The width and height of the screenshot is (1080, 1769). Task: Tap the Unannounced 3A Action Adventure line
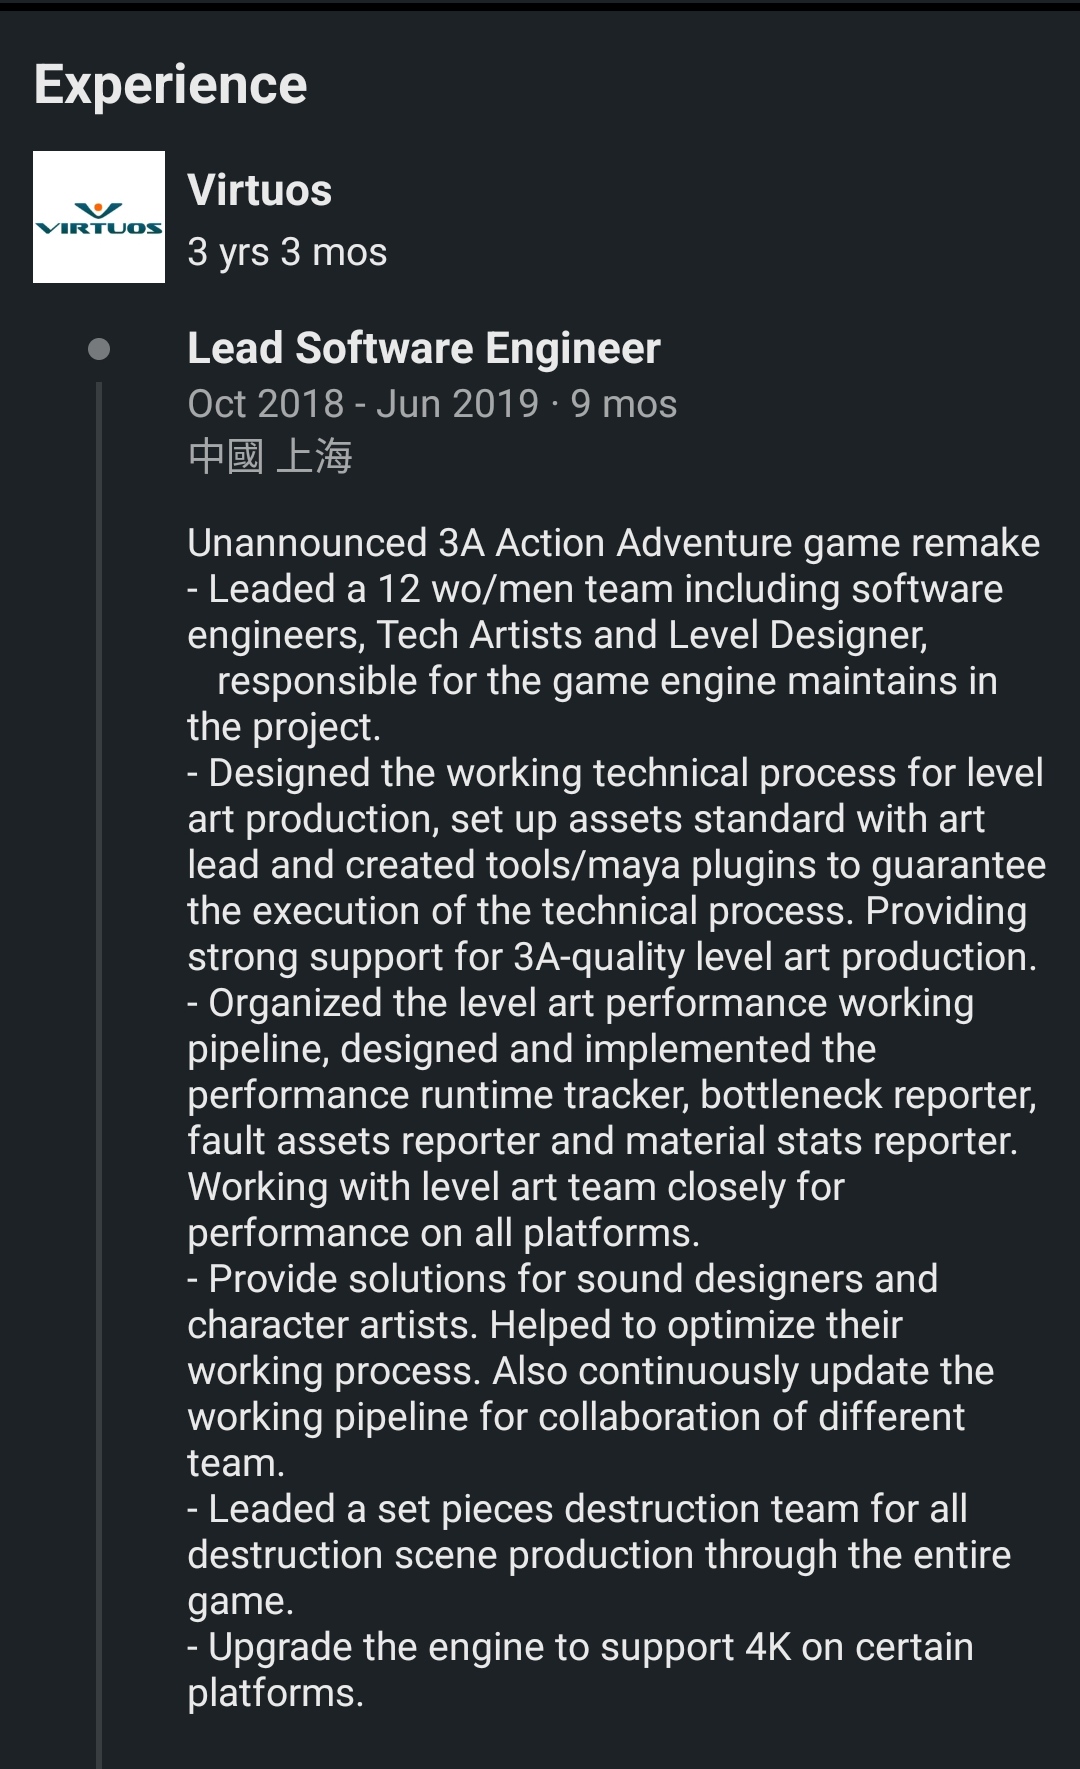coord(614,543)
